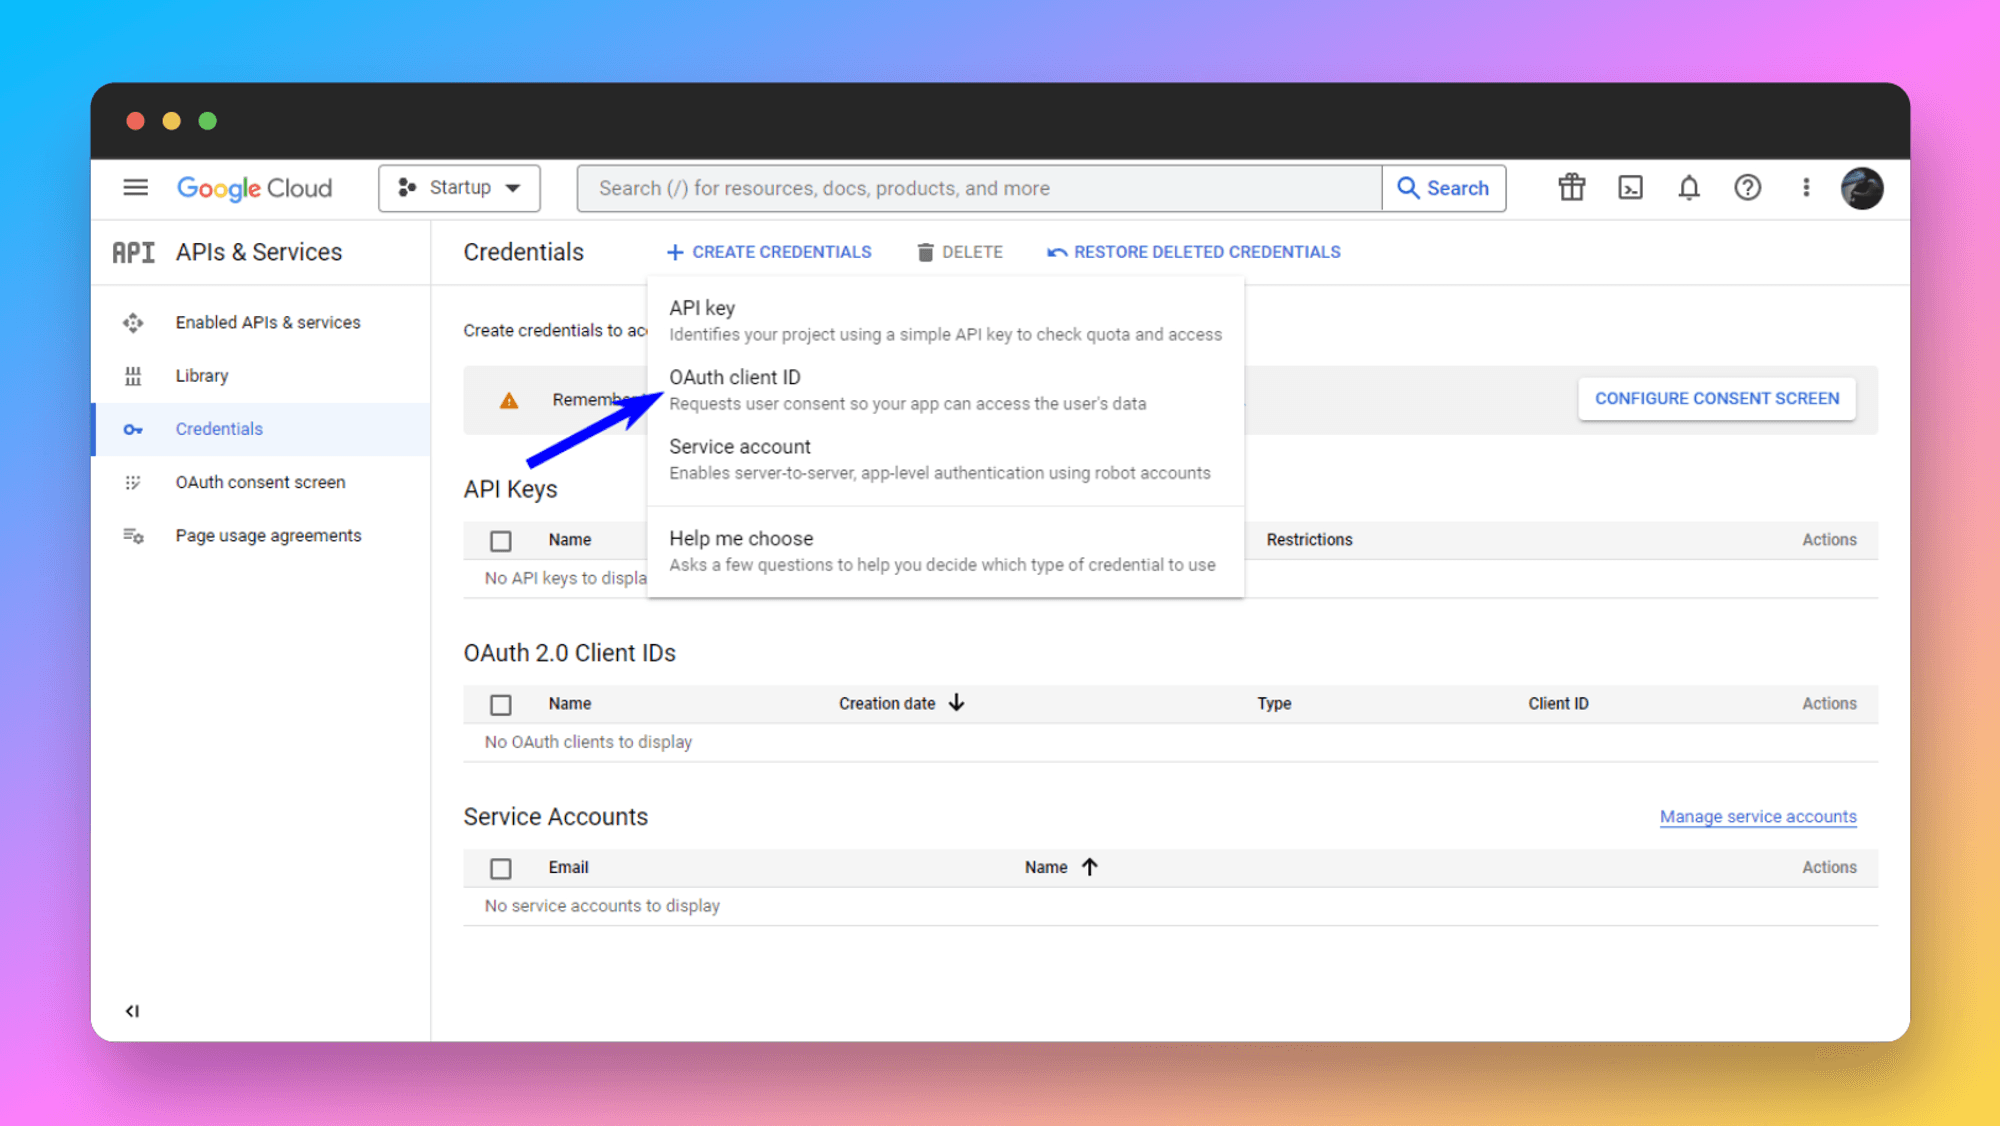Open the OAuth consent screen icon
The height and width of the screenshot is (1126, 2000).
[x=134, y=482]
